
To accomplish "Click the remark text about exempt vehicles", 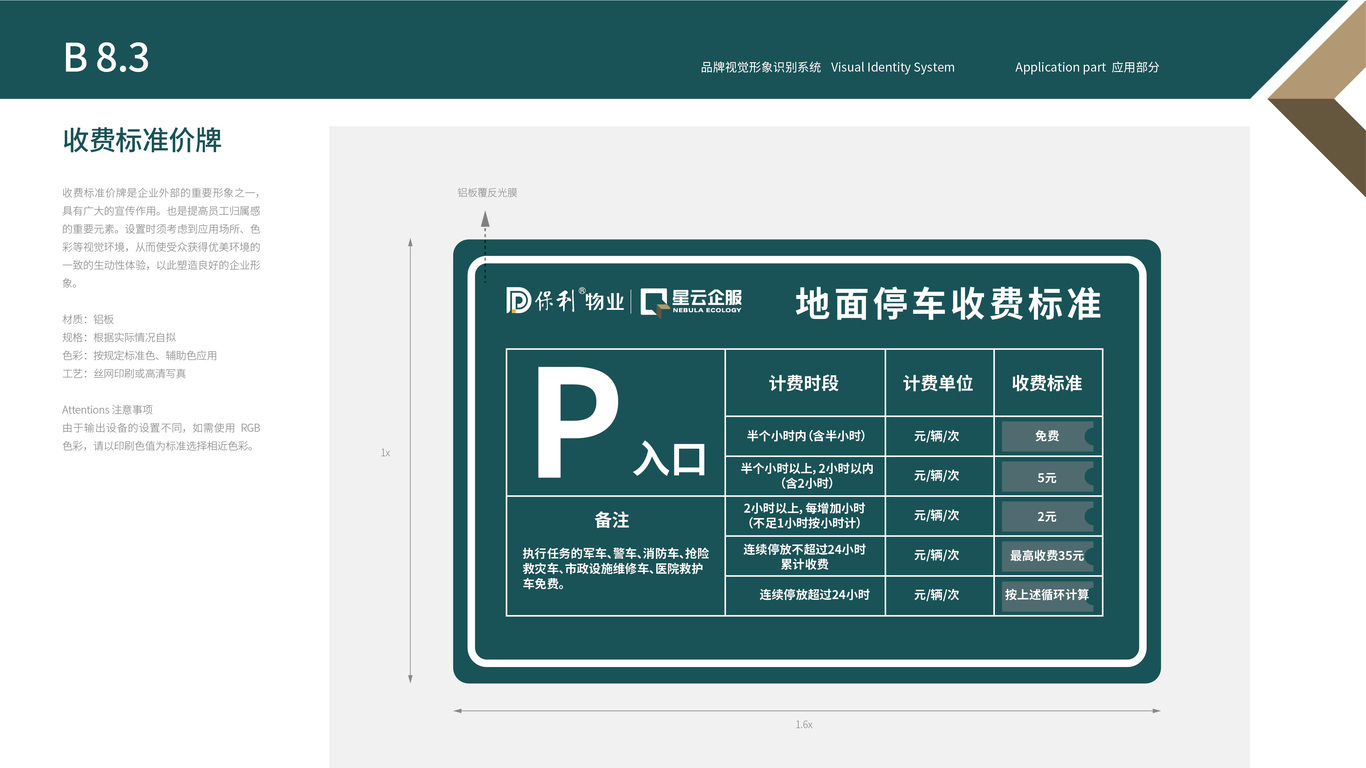I will [x=616, y=569].
